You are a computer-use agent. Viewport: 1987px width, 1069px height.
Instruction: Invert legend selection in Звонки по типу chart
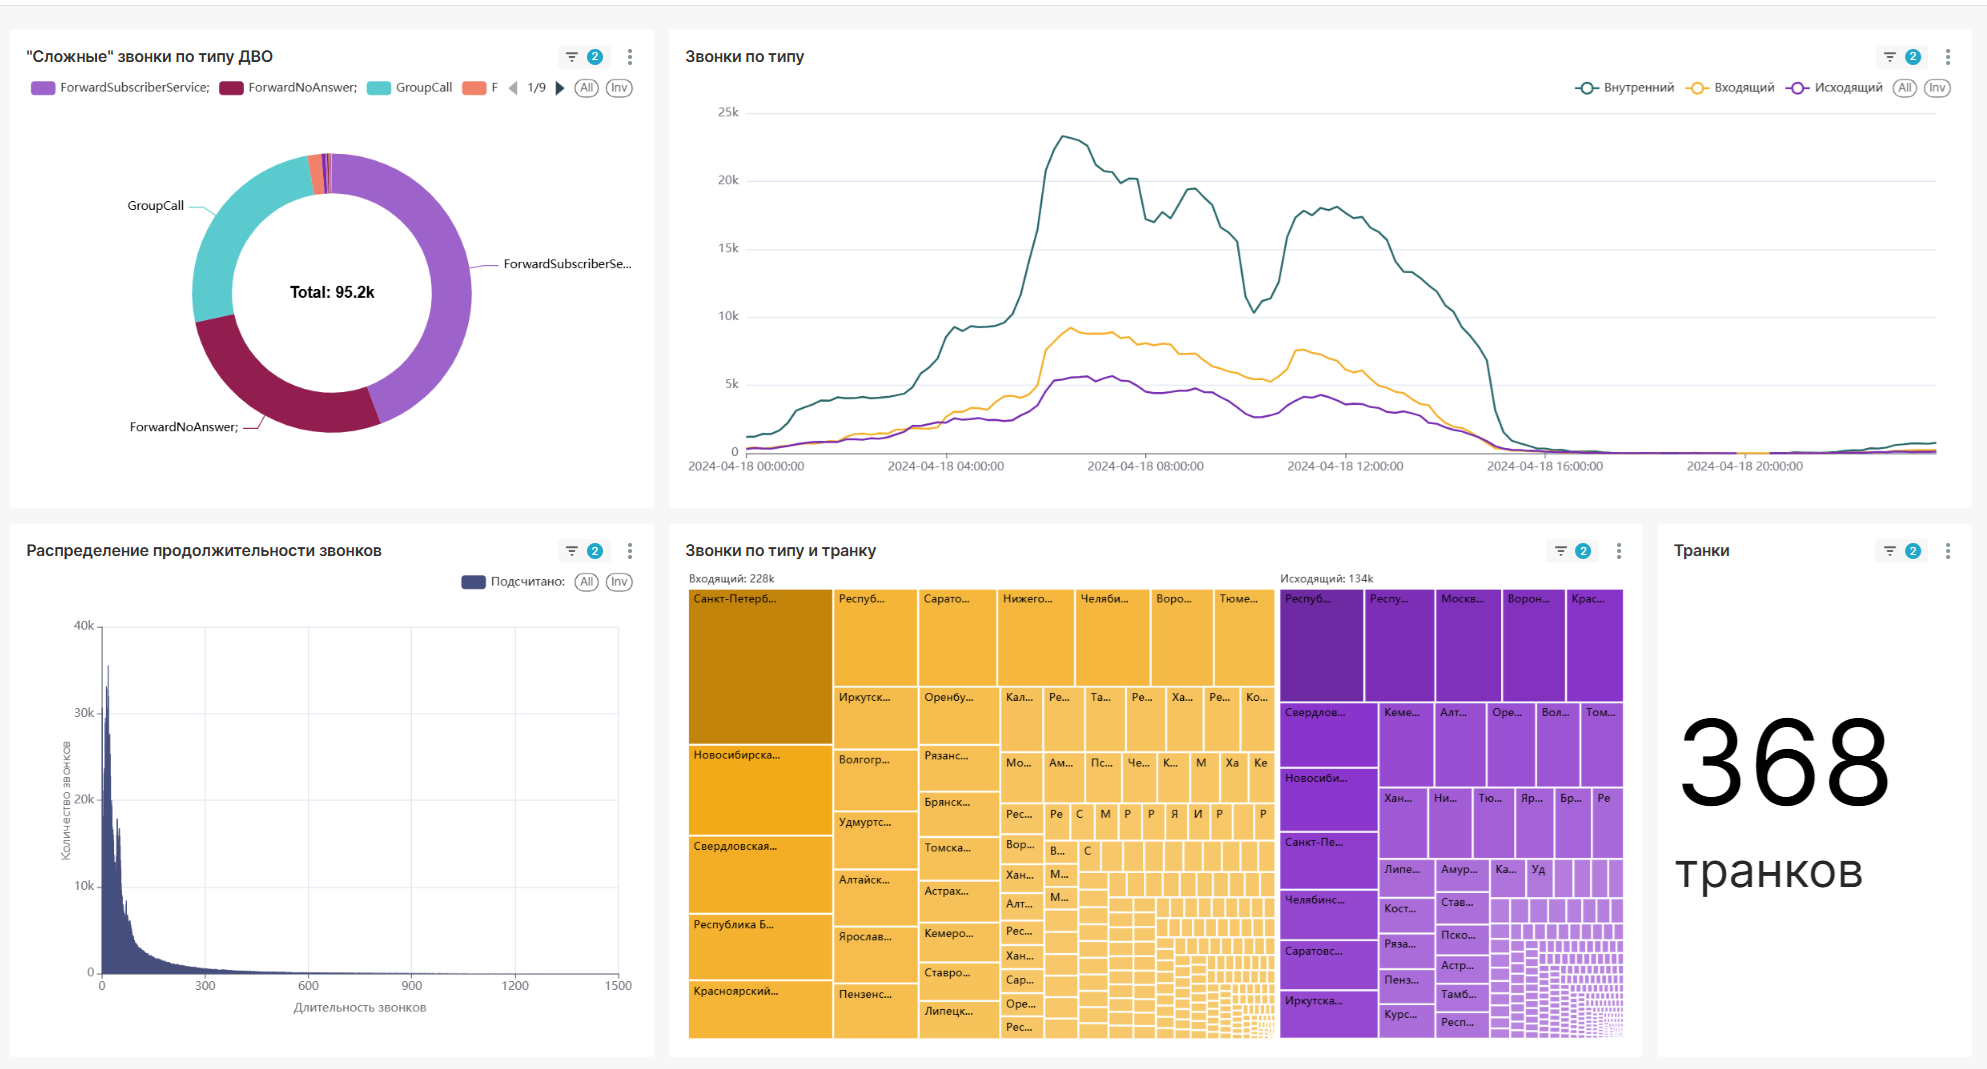pyautogui.click(x=1937, y=88)
